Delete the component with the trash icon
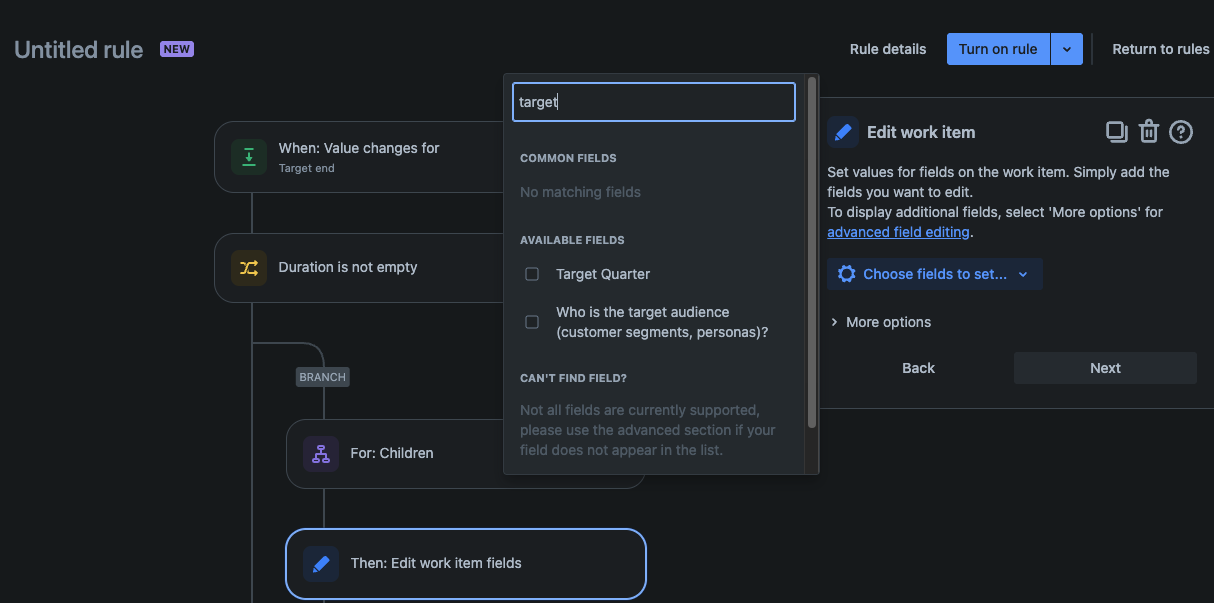 (1148, 131)
